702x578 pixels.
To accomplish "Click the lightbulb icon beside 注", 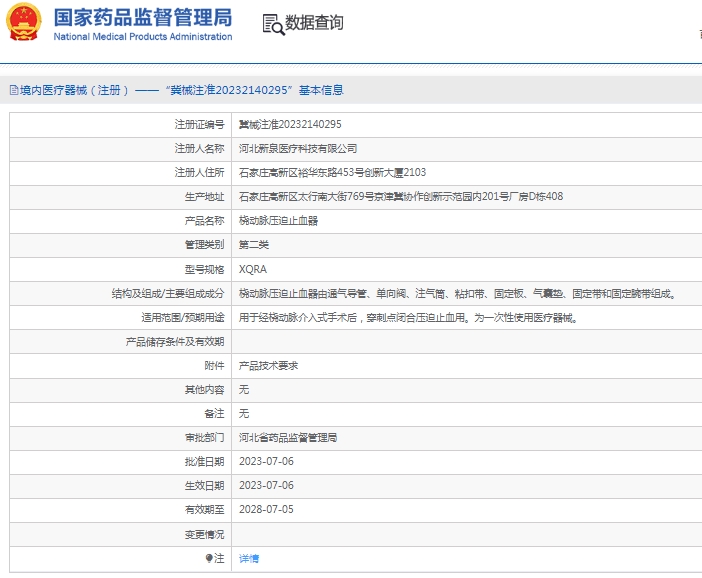I will click(209, 558).
